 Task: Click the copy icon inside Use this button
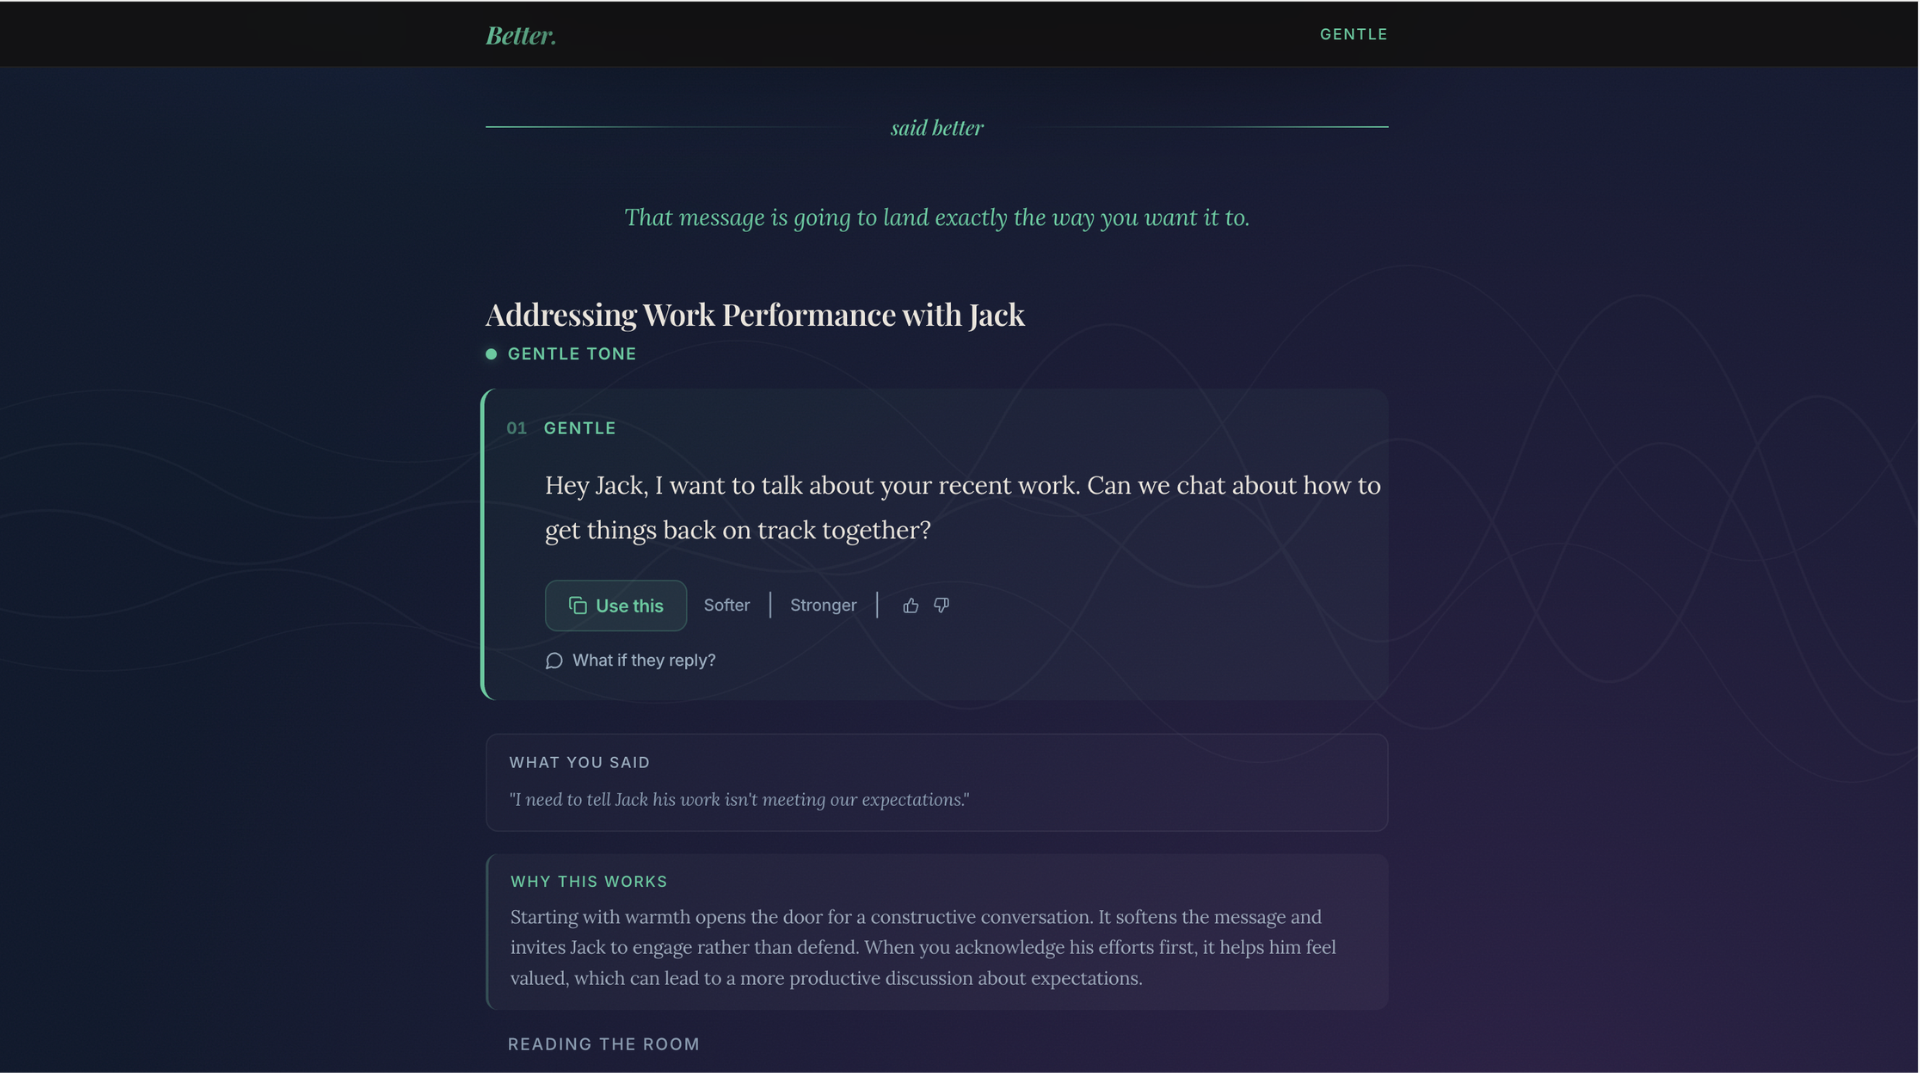click(577, 606)
